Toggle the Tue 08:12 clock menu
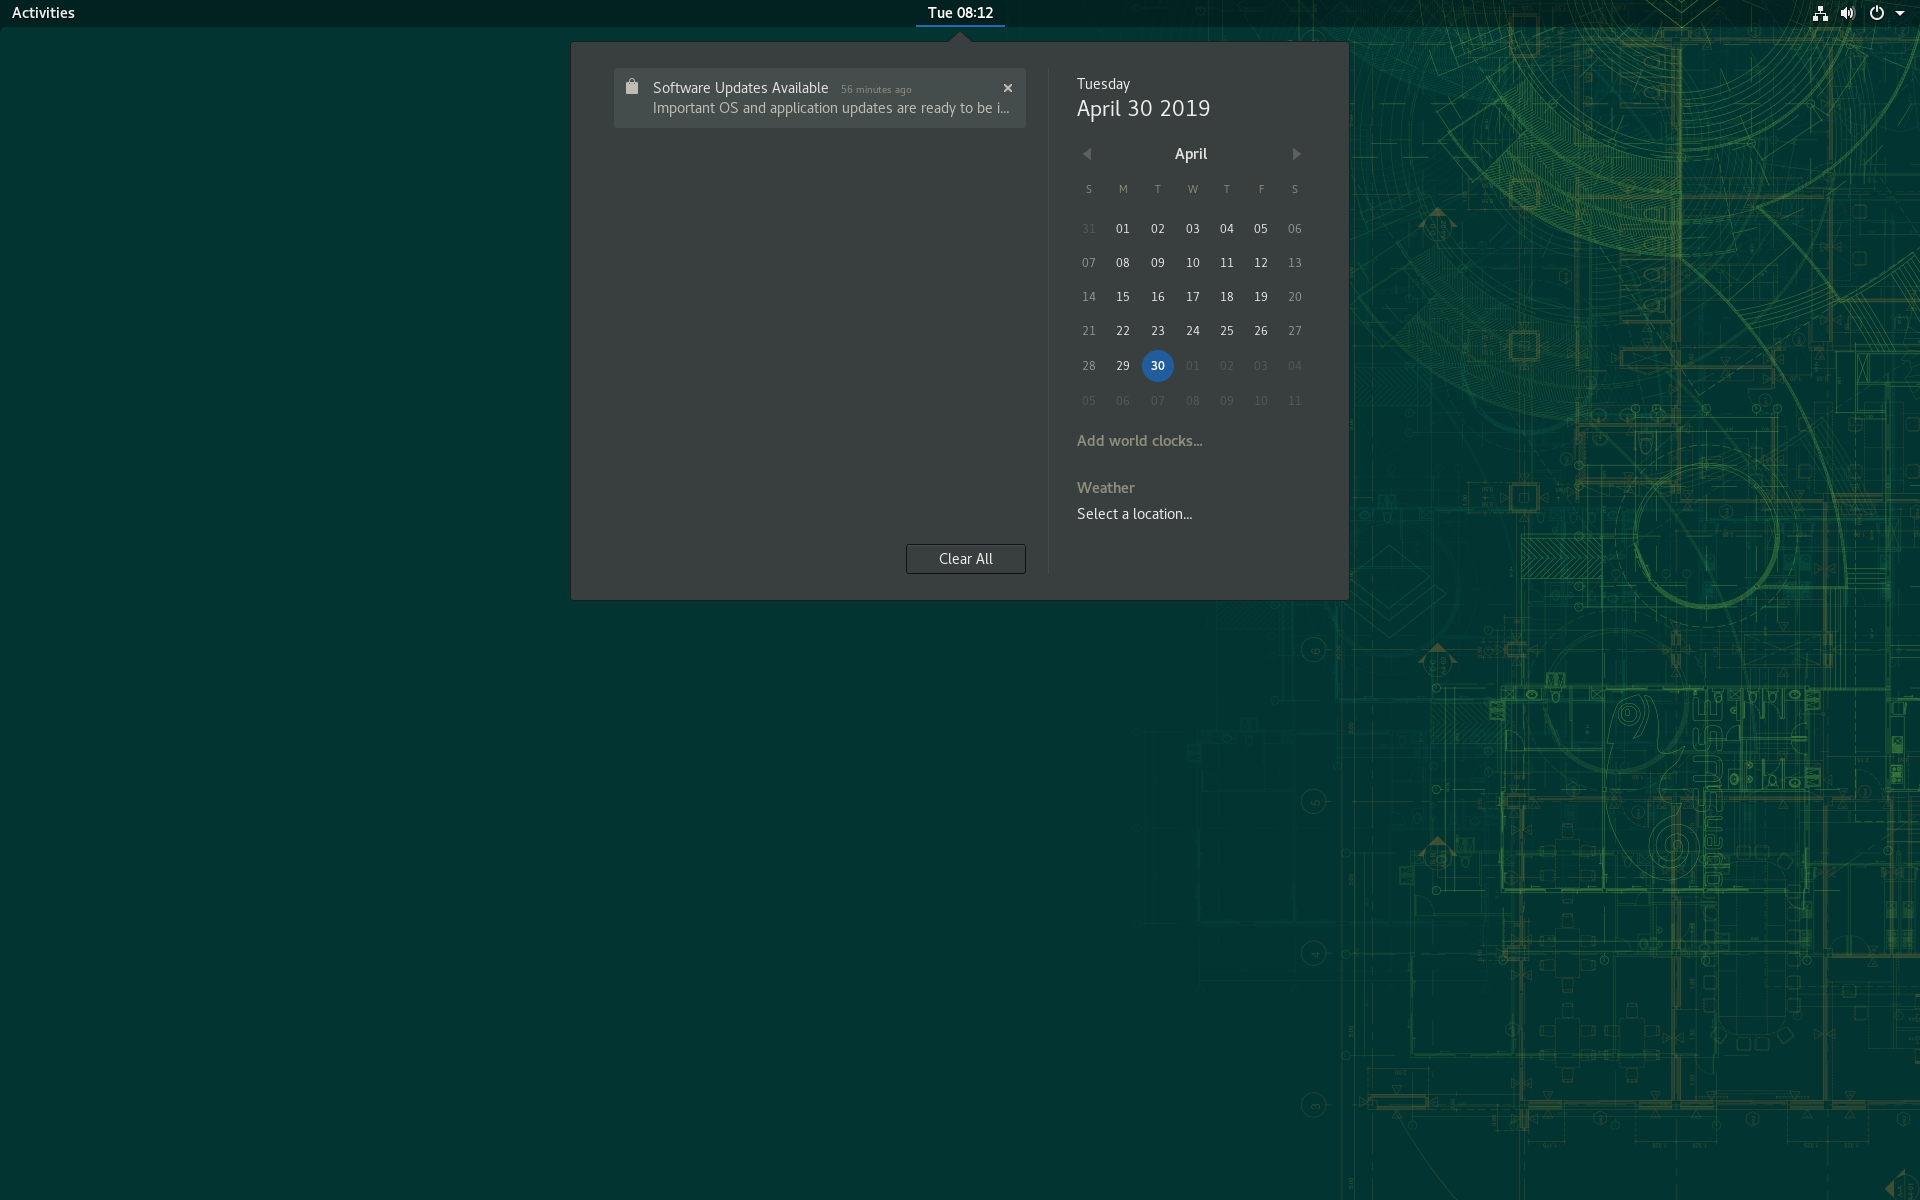The height and width of the screenshot is (1200, 1920). tap(960, 13)
